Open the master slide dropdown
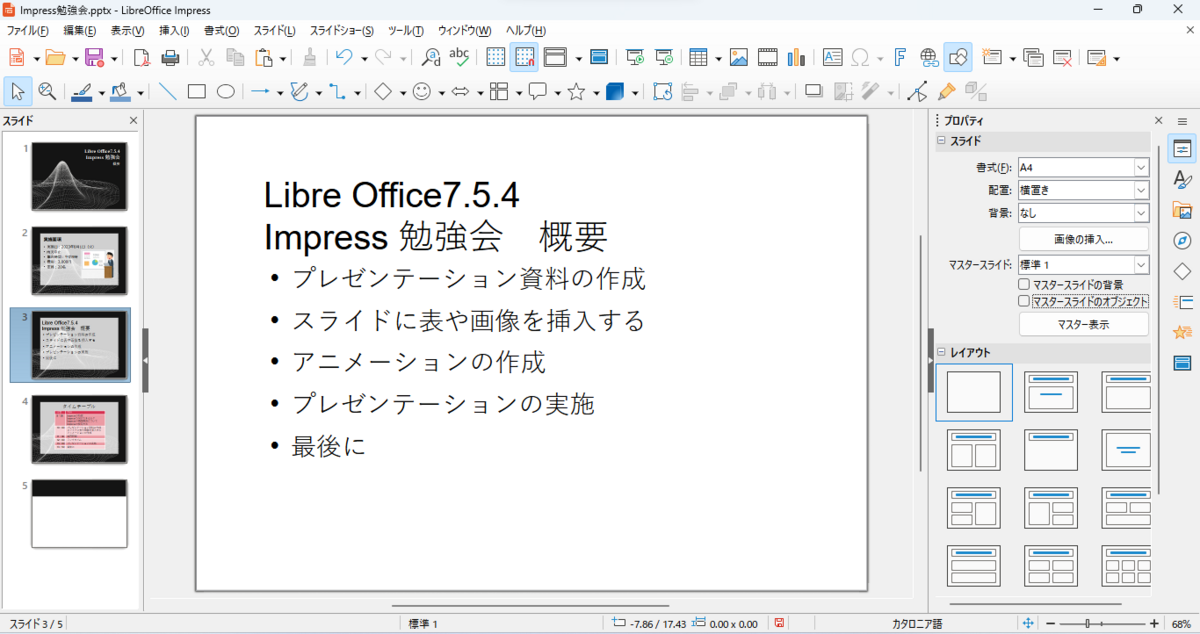 pyautogui.click(x=1141, y=265)
